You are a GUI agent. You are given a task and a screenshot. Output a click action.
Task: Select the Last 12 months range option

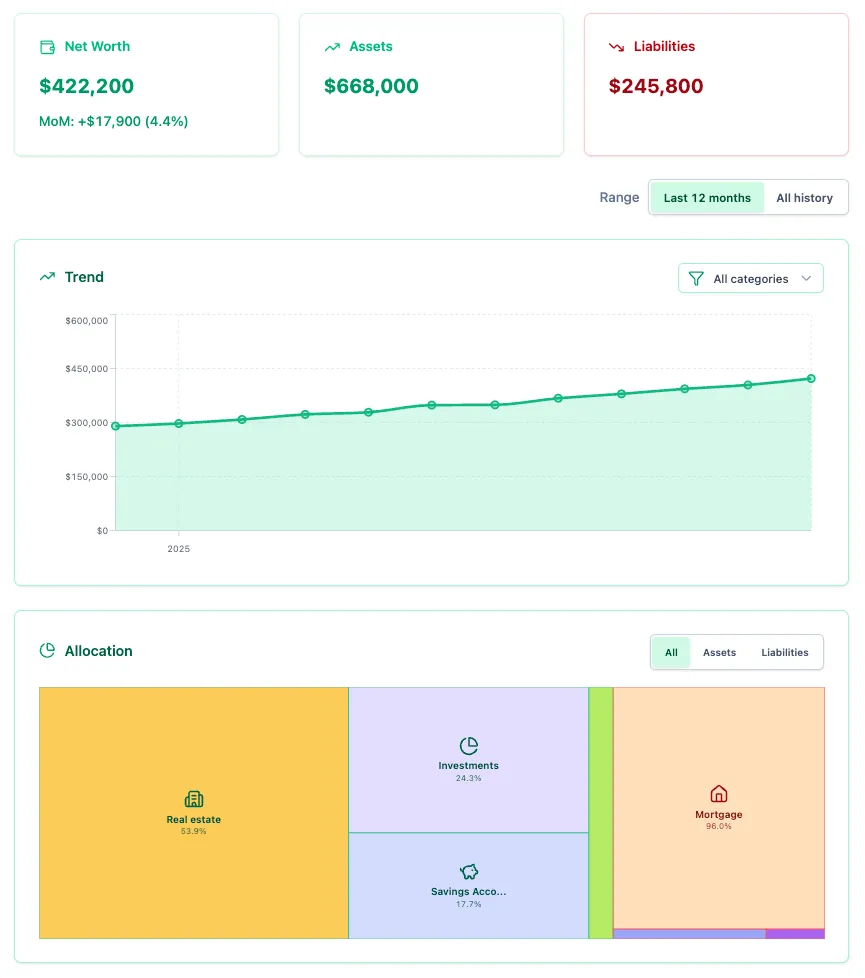pos(707,197)
